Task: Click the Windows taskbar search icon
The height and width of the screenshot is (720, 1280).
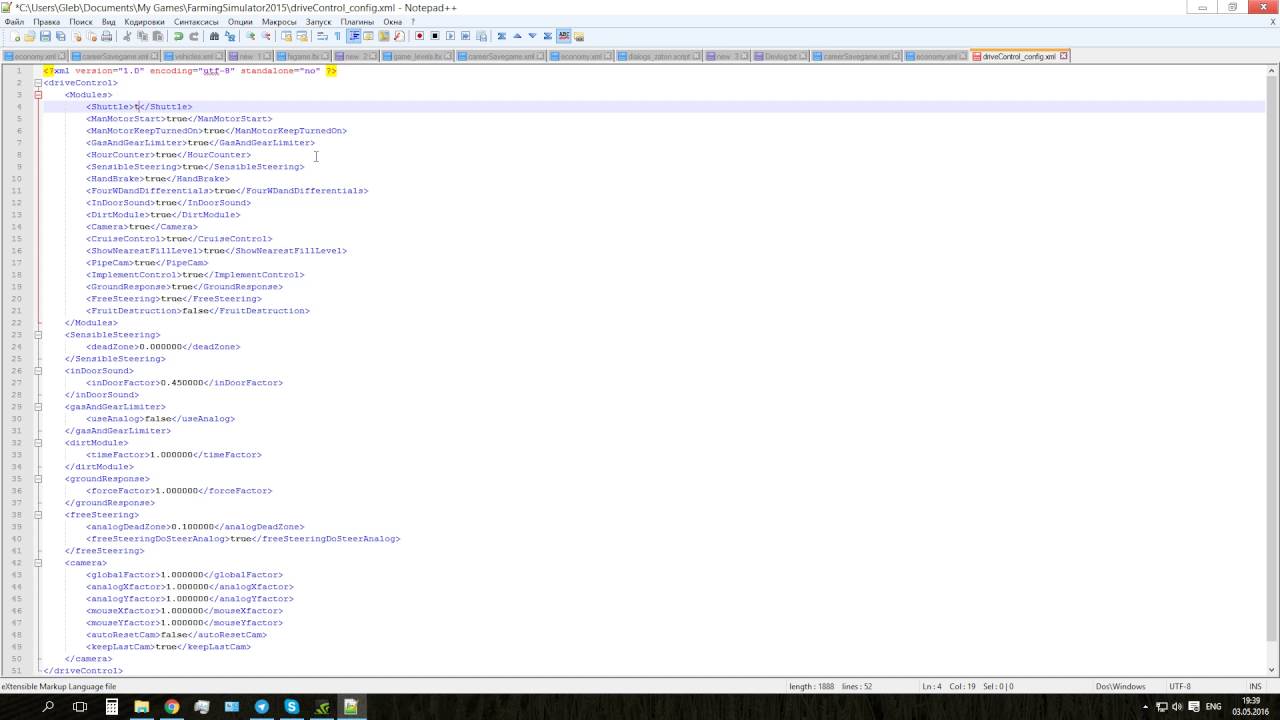Action: [x=48, y=706]
